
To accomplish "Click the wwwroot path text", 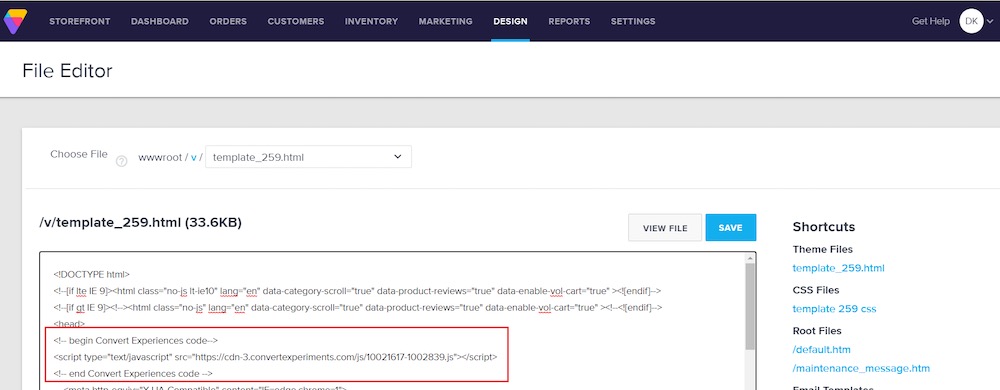I will 159,157.
